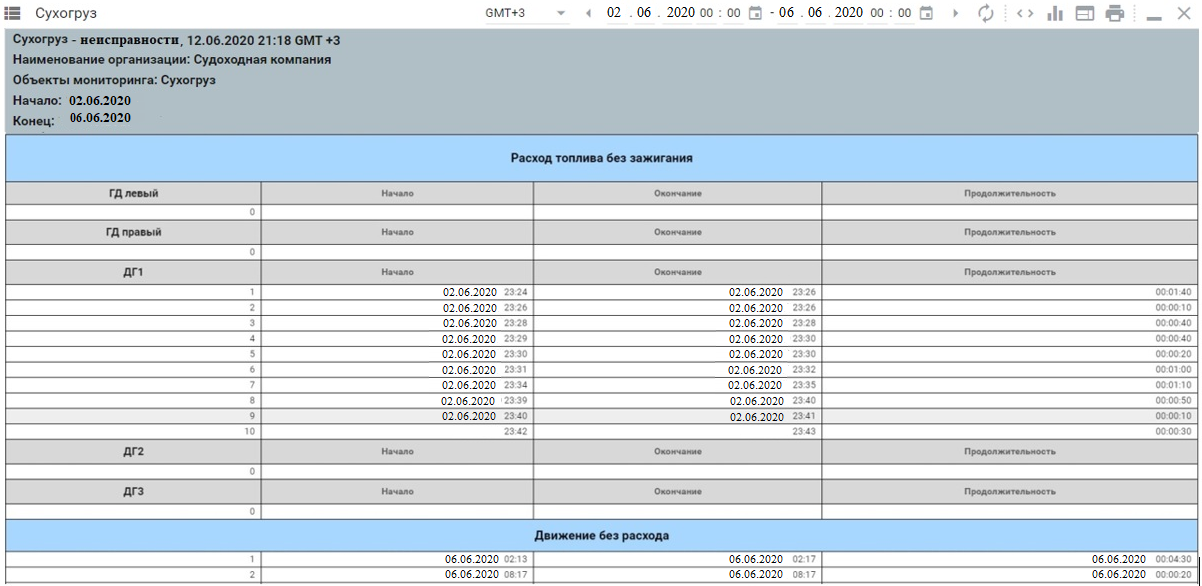Print the report
The image size is (1202, 586).
(1115, 13)
